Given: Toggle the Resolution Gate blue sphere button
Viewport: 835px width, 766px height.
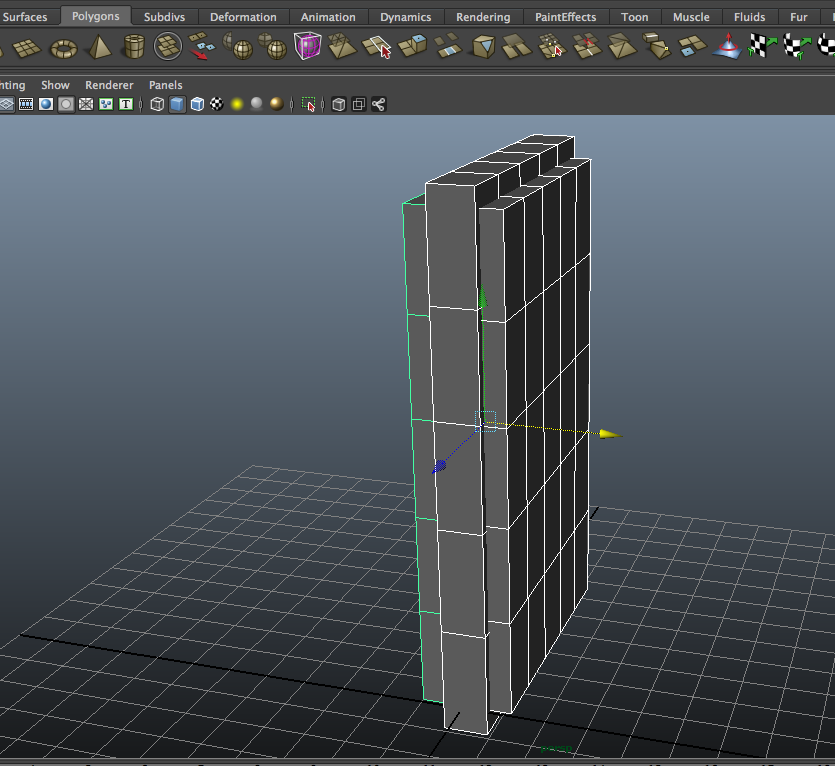Looking at the screenshot, I should point(46,104).
